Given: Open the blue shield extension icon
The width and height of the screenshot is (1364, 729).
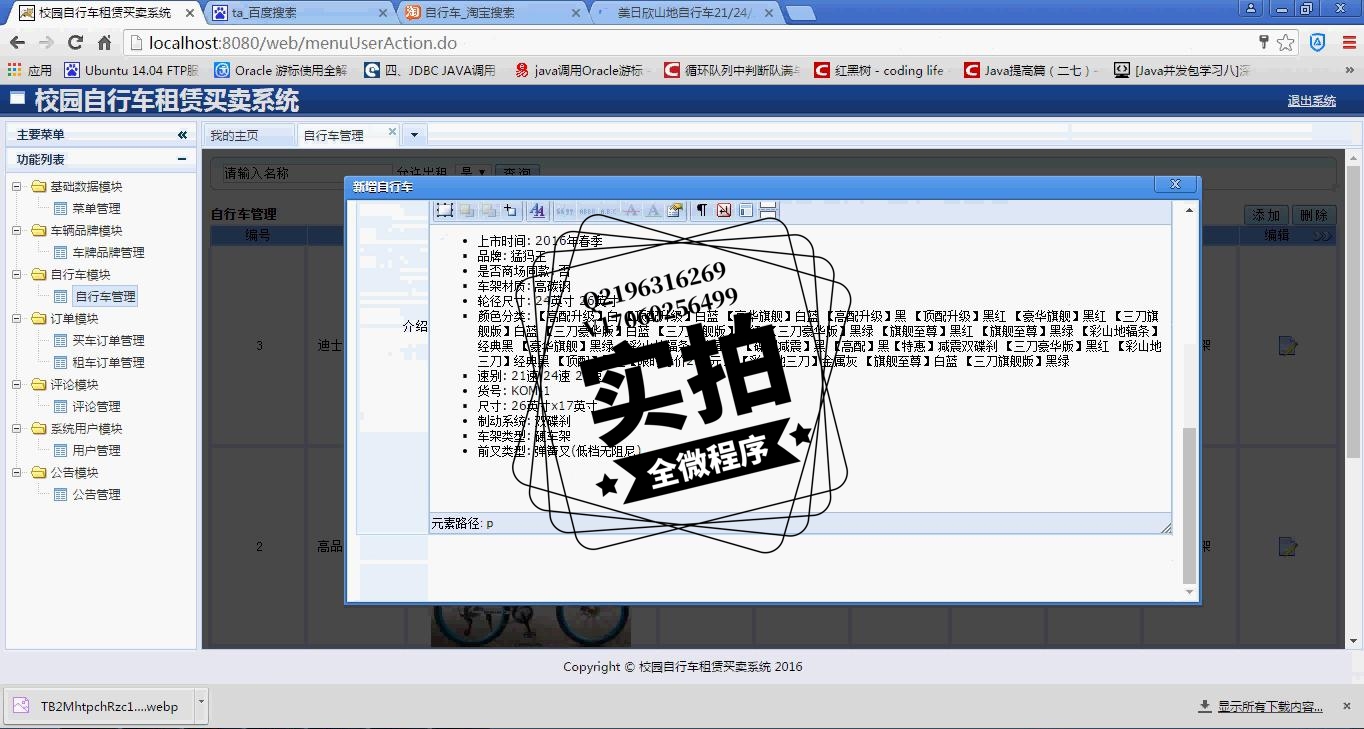Looking at the screenshot, I should [1318, 43].
